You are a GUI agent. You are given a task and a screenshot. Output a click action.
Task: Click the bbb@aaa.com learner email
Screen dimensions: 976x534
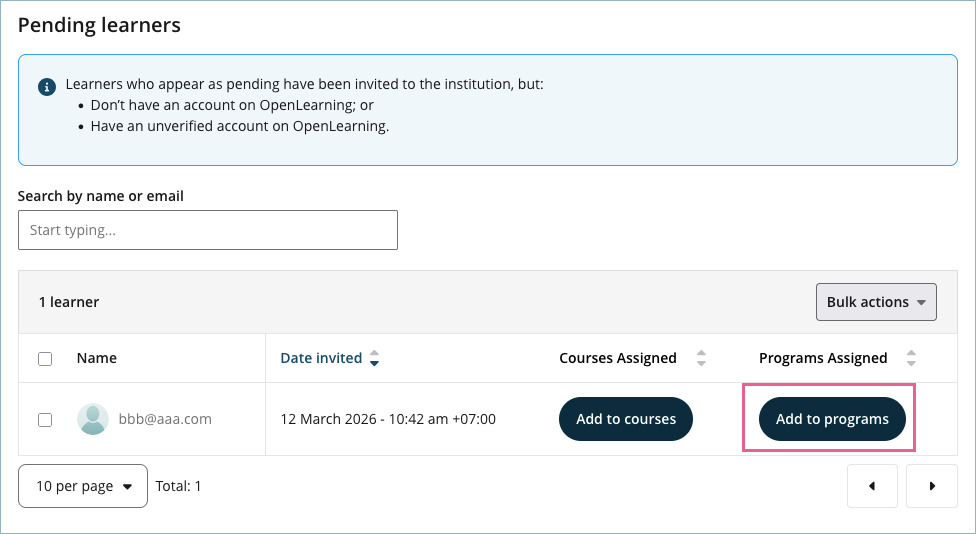(x=165, y=419)
